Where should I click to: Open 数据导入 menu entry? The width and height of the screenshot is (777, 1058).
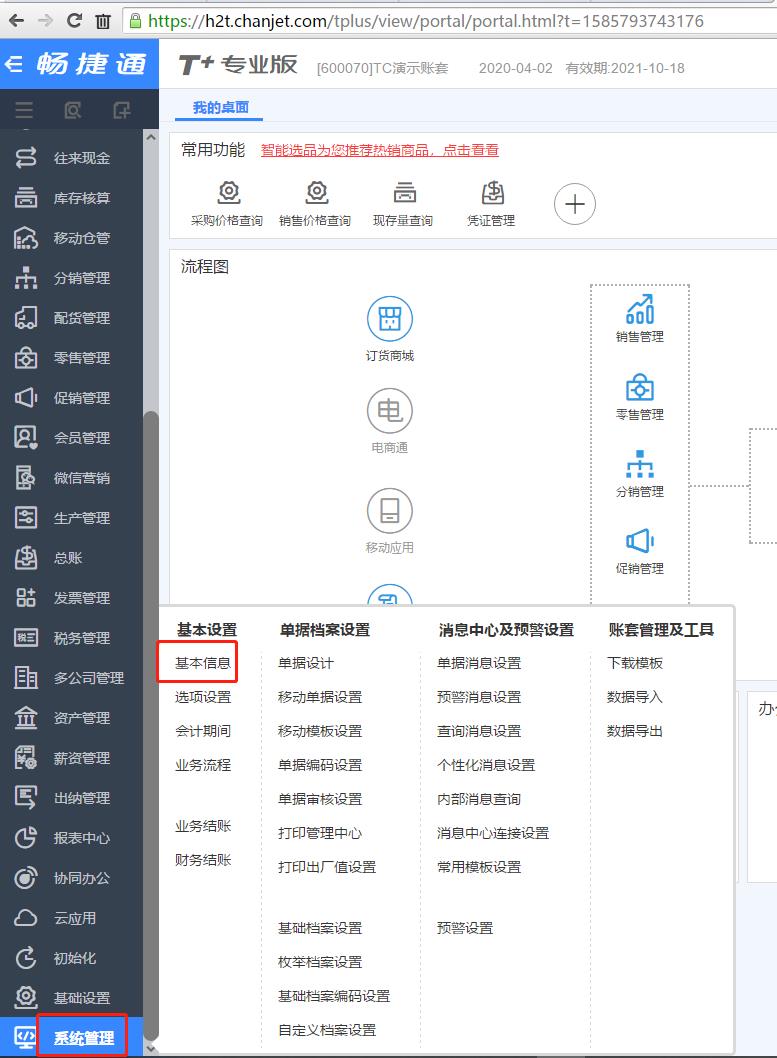click(x=635, y=697)
